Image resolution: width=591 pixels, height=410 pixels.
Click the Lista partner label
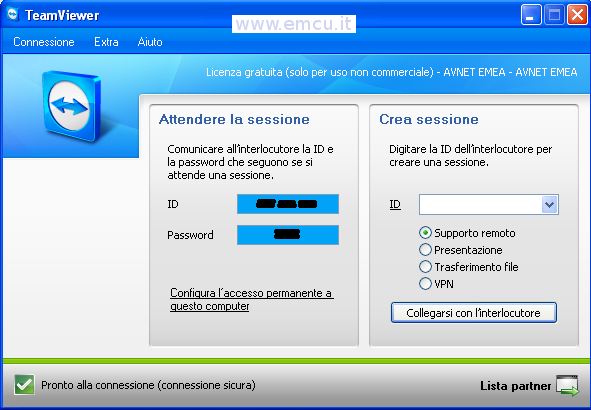point(515,386)
